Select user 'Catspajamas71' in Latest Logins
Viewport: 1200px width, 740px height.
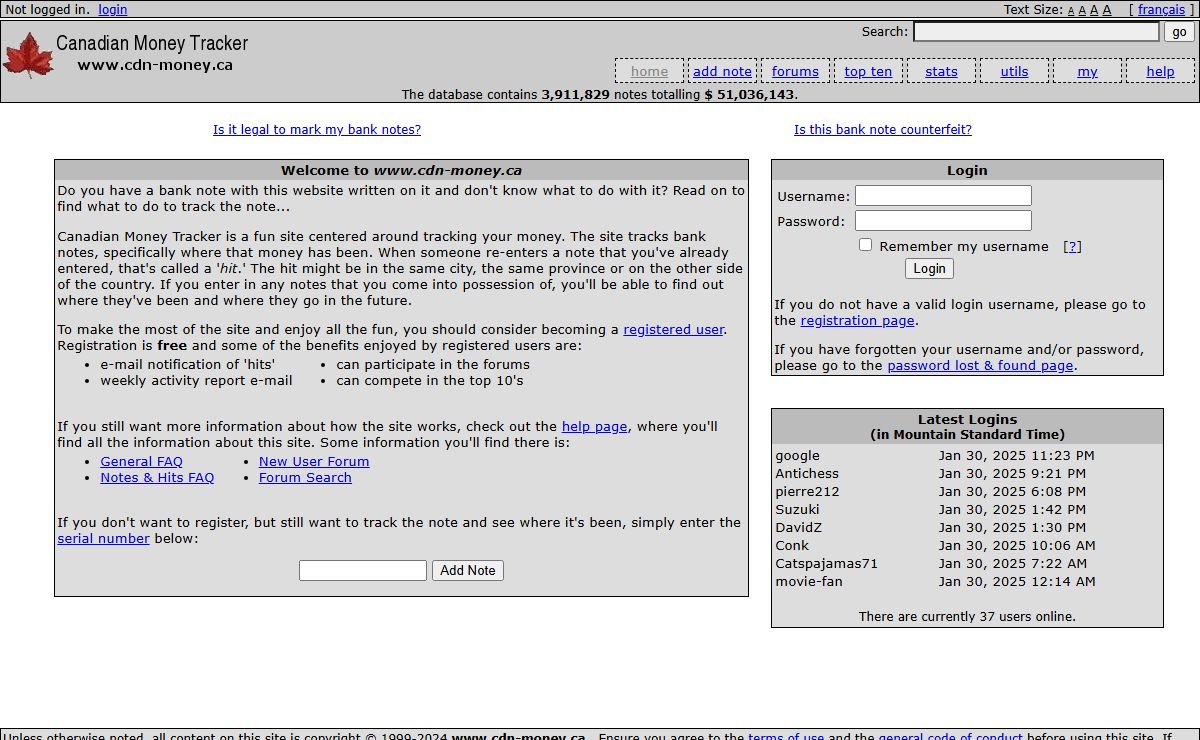pos(826,563)
